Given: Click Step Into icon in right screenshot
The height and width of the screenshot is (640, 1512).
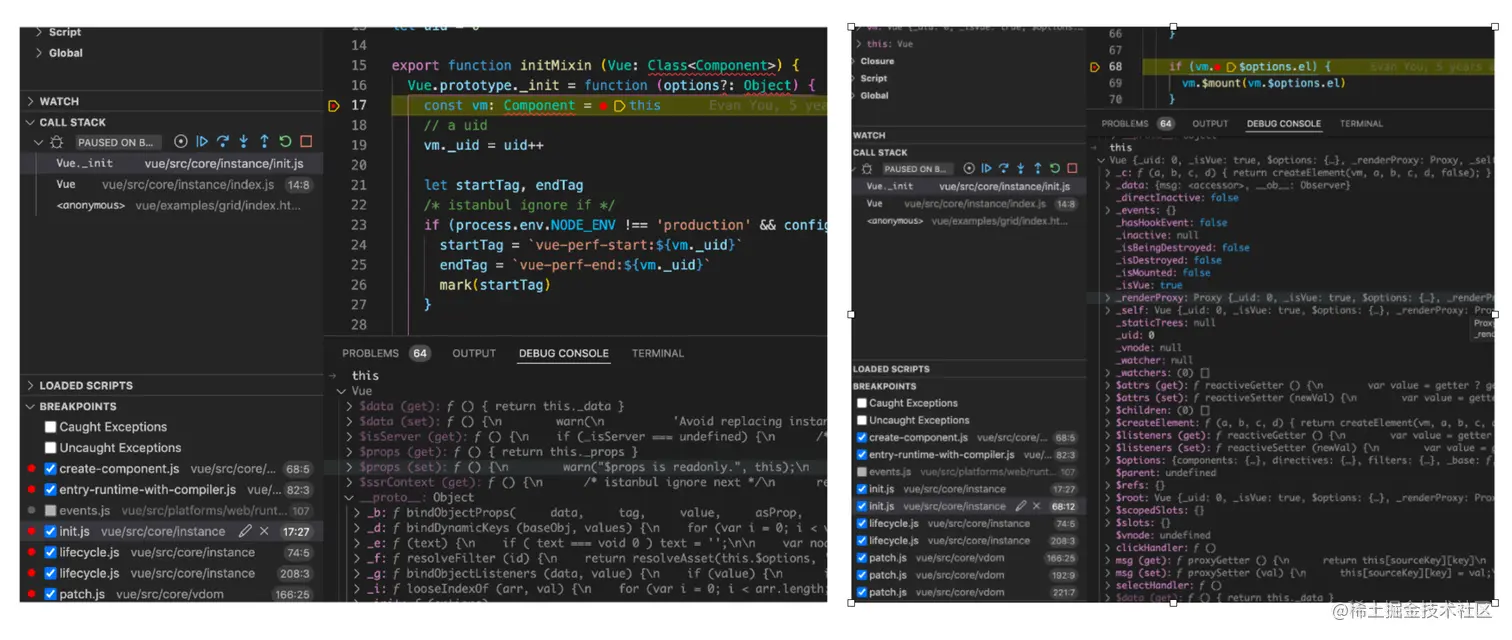Looking at the screenshot, I should (1021, 169).
